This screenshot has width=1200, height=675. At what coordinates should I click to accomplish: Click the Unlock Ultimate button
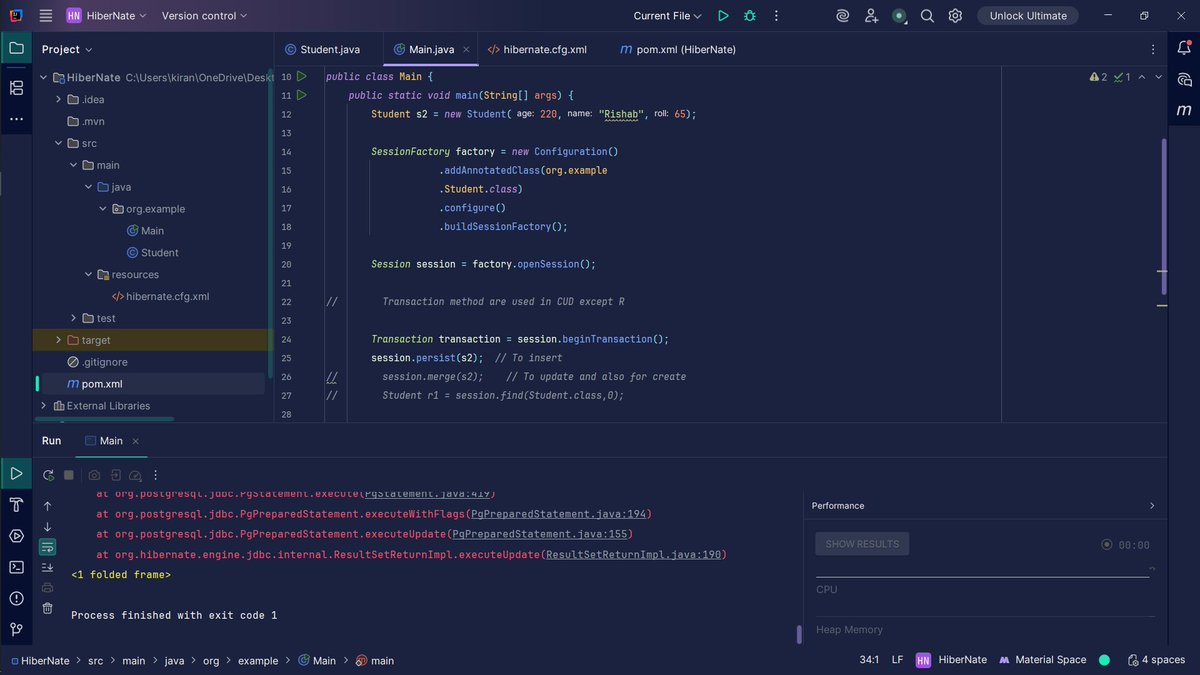[x=1028, y=16]
